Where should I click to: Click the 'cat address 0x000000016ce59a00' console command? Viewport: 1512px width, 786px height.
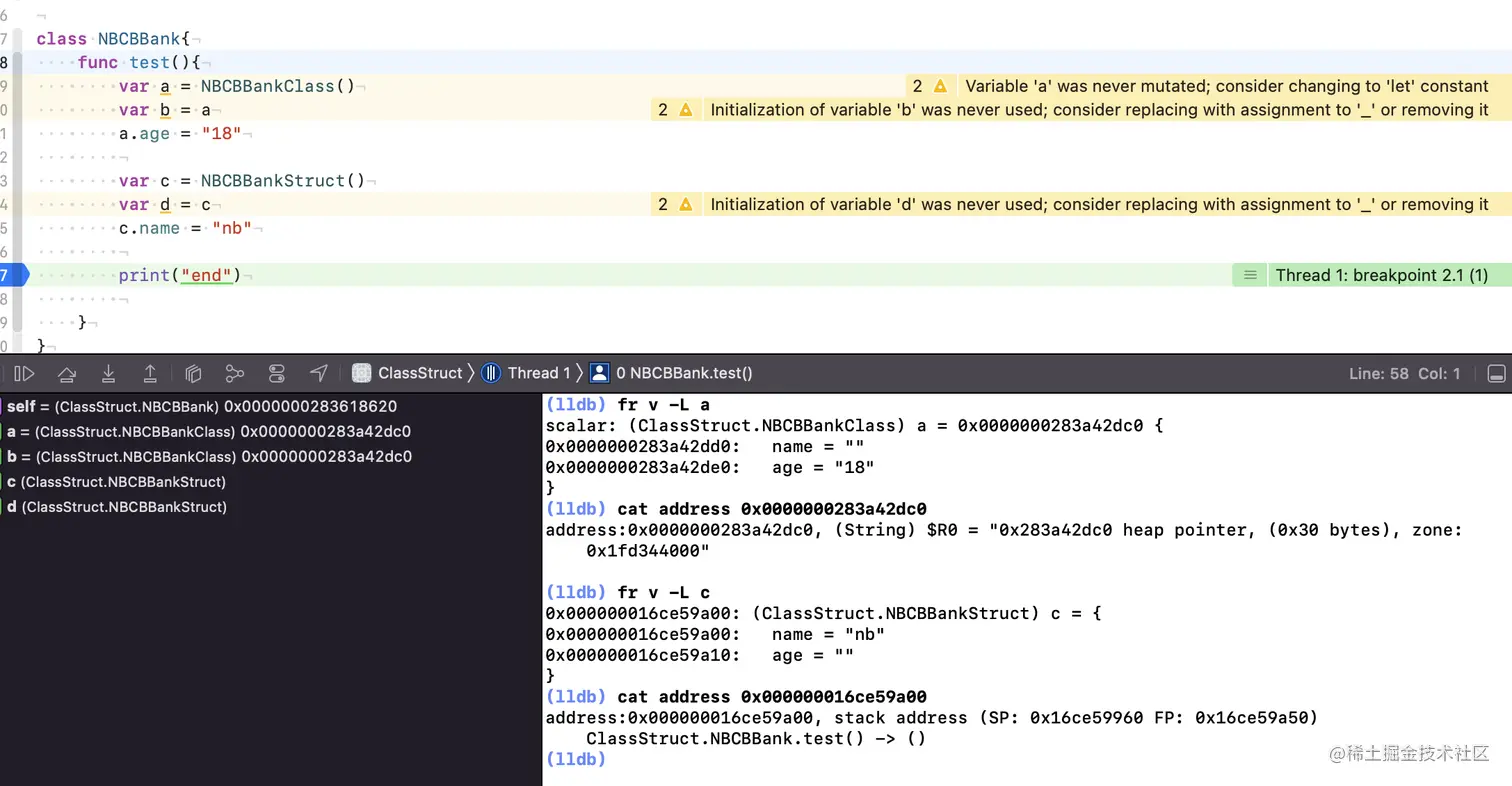[x=772, y=697]
